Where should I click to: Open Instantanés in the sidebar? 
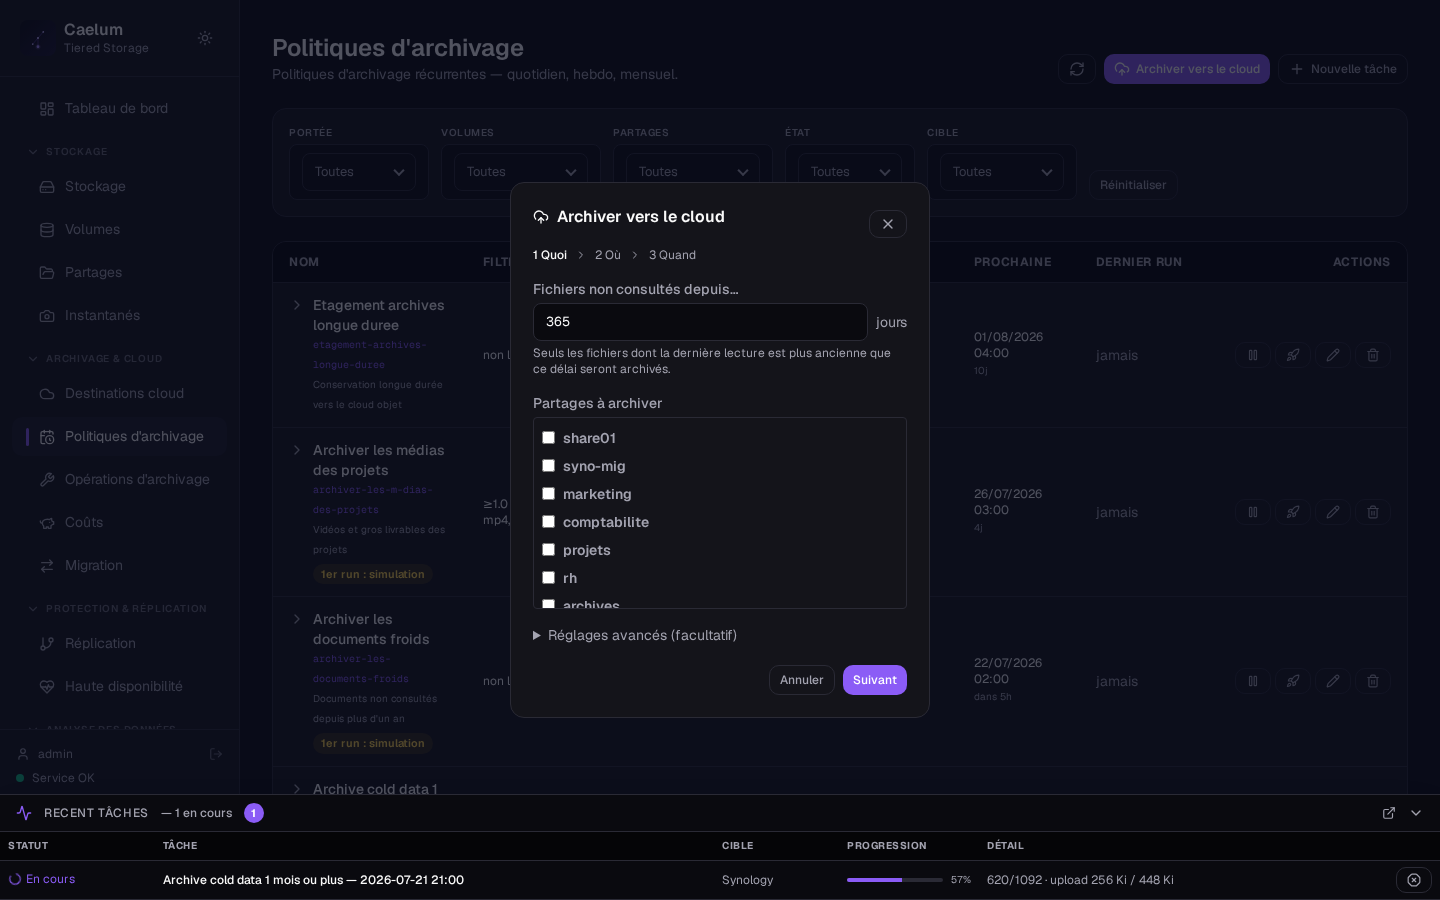click(119, 315)
